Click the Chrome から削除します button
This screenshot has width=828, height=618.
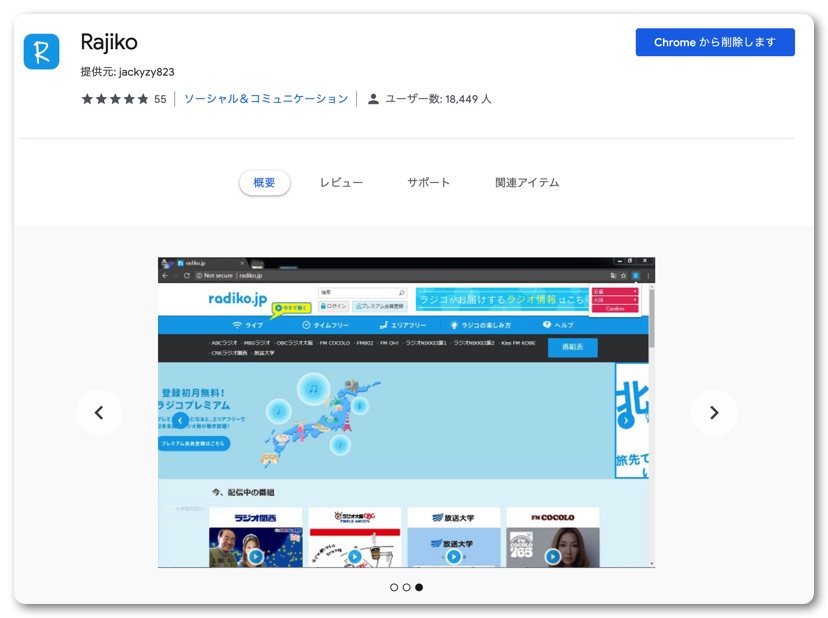[715, 42]
